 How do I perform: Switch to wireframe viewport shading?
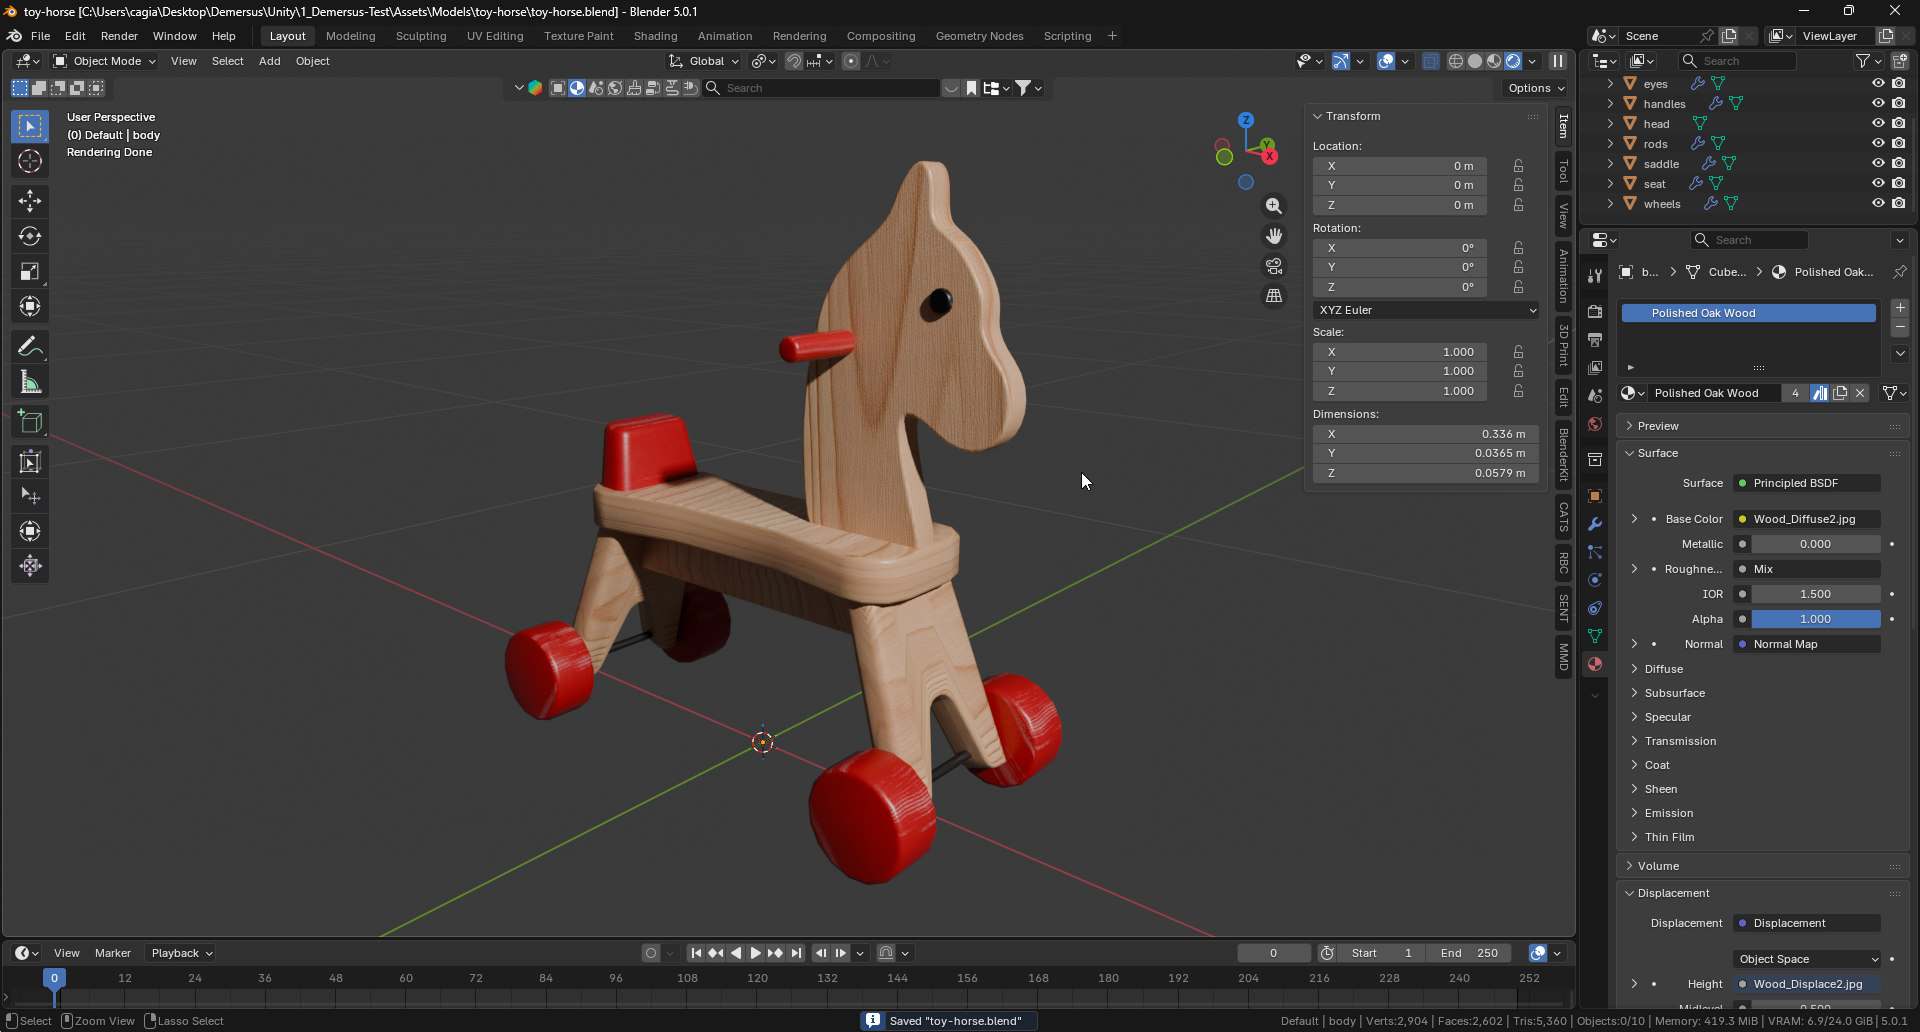1456,61
